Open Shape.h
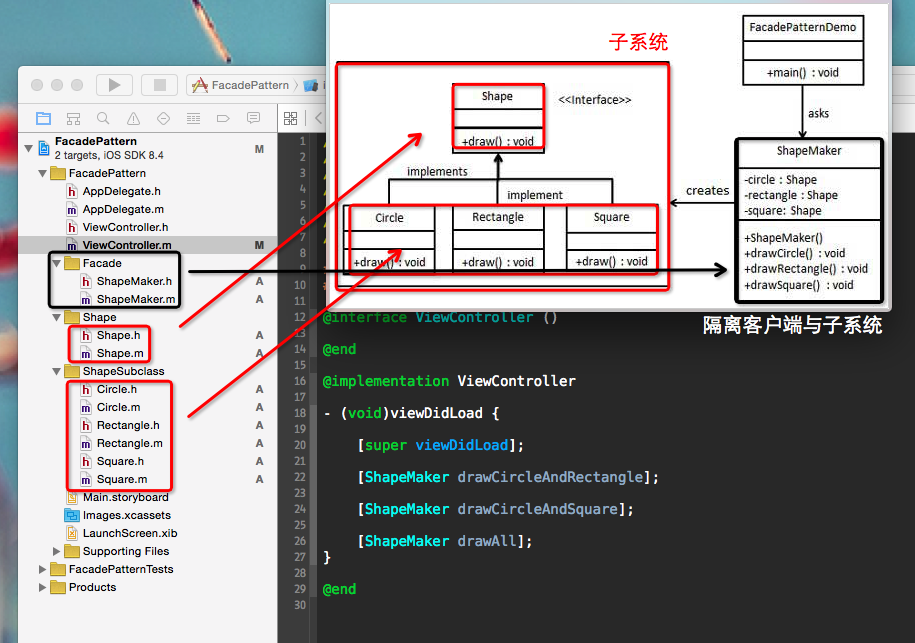 tap(118, 336)
